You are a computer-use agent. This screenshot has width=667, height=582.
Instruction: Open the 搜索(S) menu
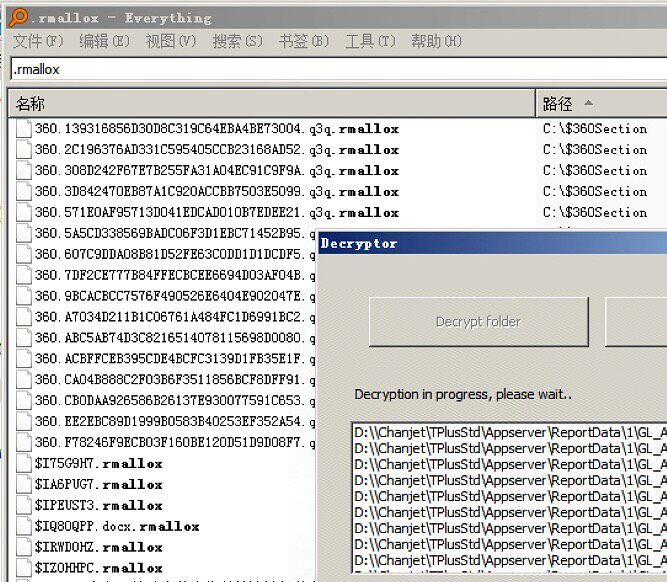tap(238, 41)
